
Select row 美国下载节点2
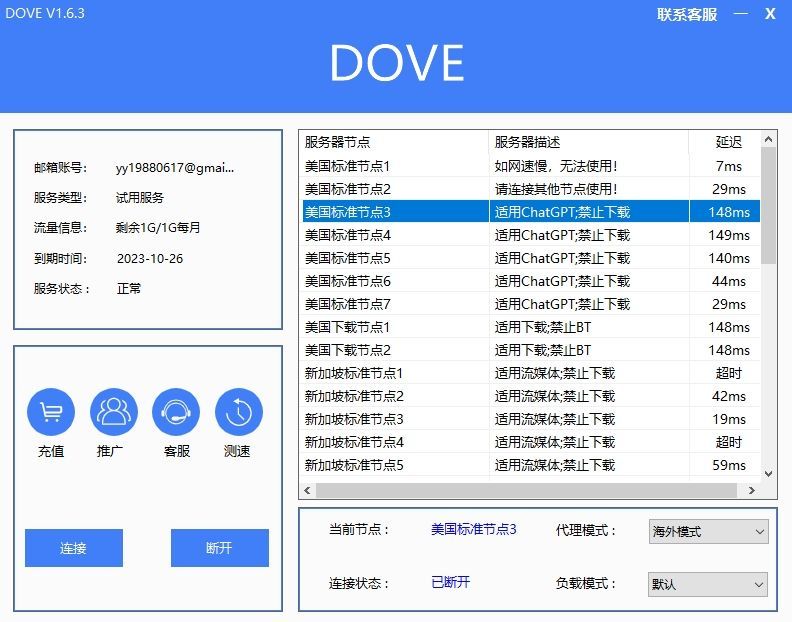point(531,350)
